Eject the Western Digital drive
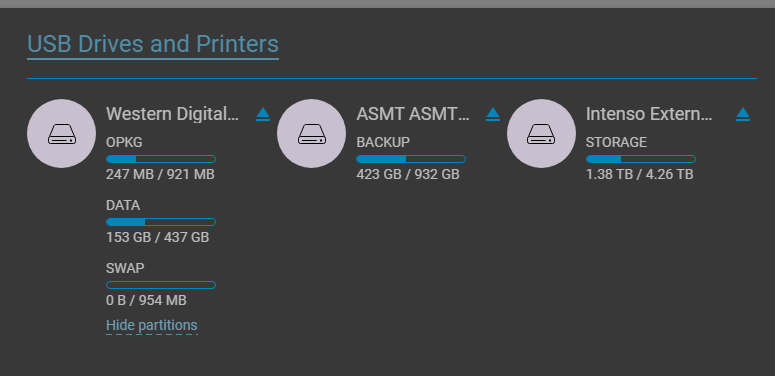 263,114
